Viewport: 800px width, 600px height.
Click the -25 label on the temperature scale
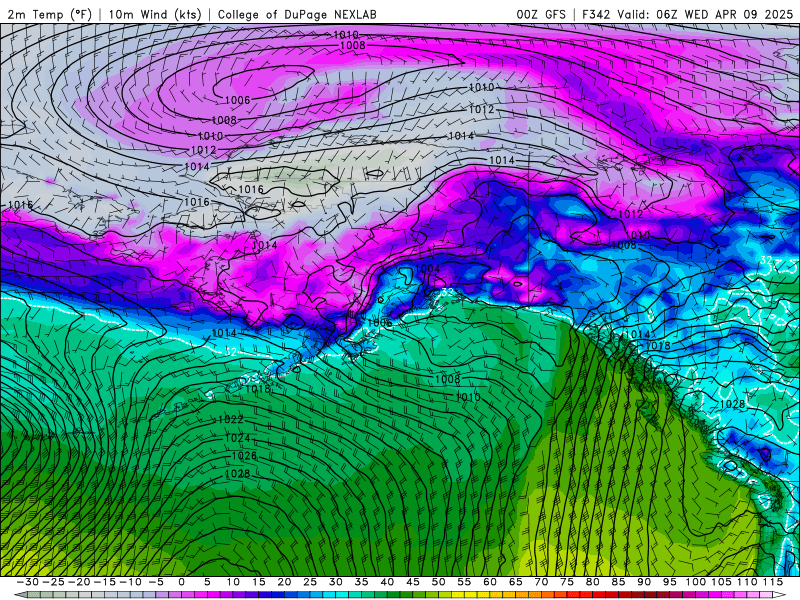(x=53, y=582)
